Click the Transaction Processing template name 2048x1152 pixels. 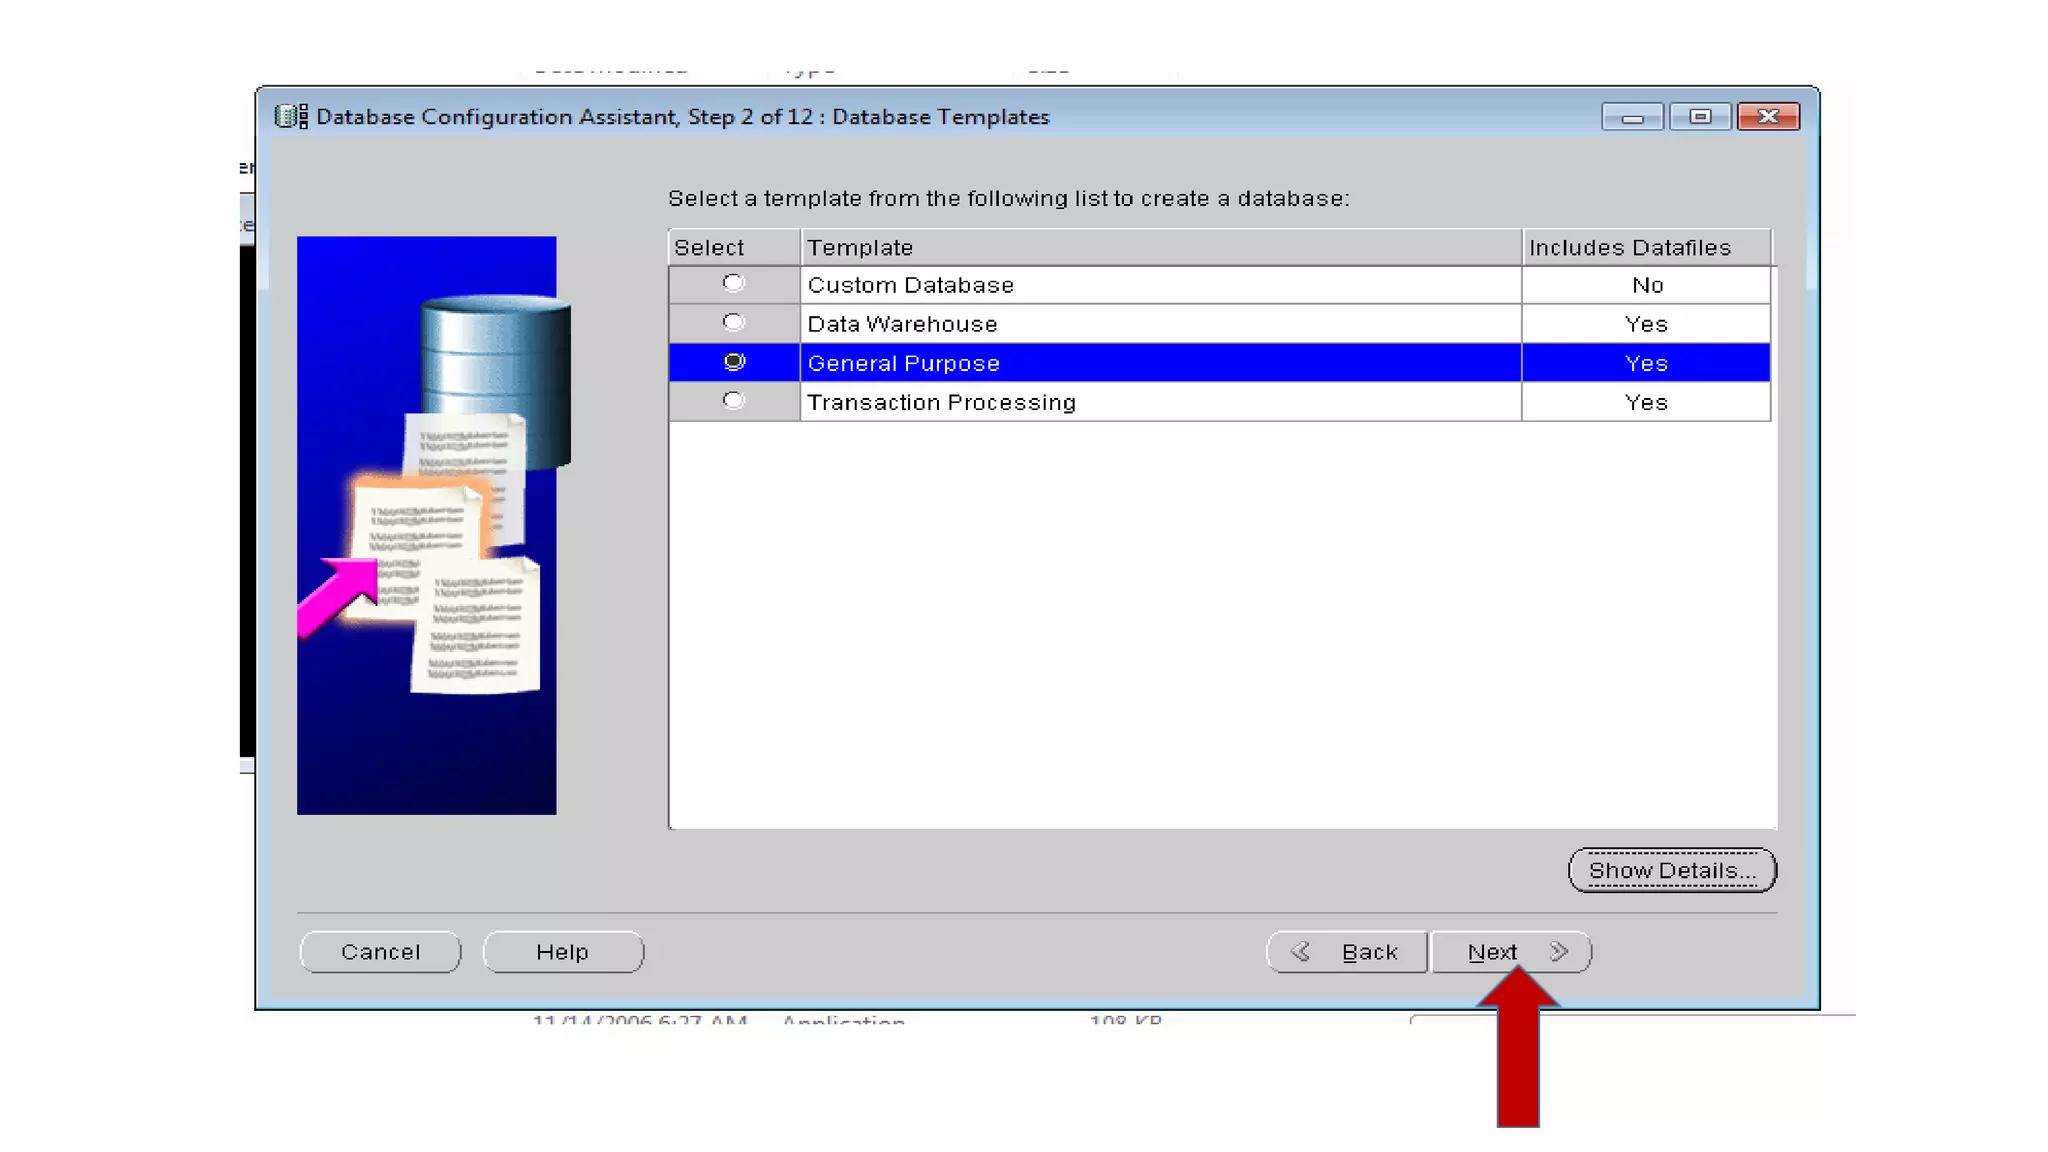941,402
